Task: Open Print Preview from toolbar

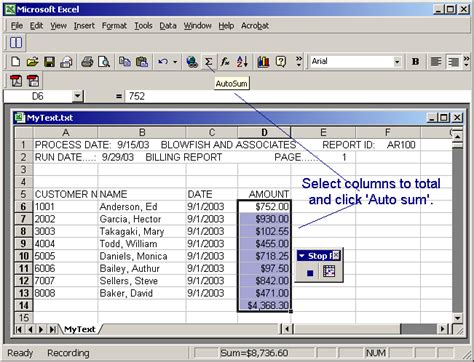Action: [x=104, y=62]
